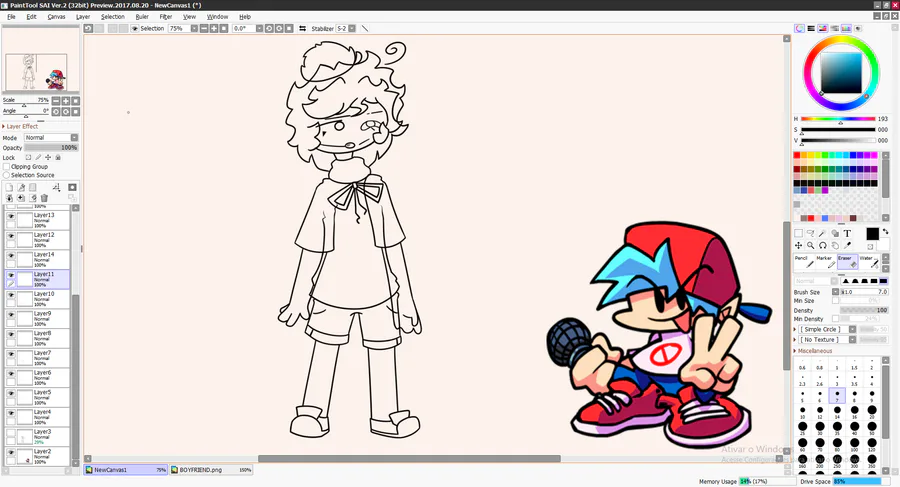The image size is (900, 487).
Task: Increase Scale with navigator plus button
Action: pos(65,101)
